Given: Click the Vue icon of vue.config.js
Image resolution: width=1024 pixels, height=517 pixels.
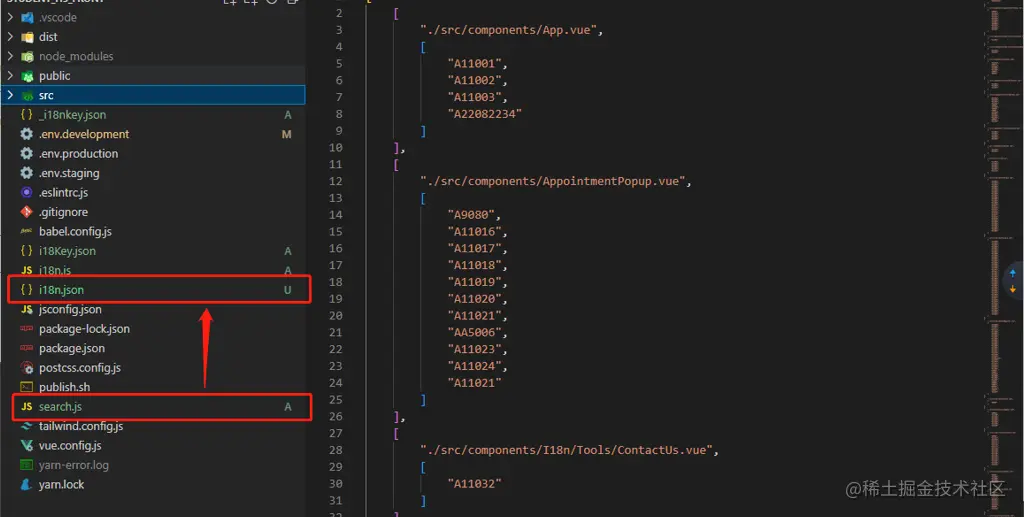Looking at the screenshot, I should [27, 445].
